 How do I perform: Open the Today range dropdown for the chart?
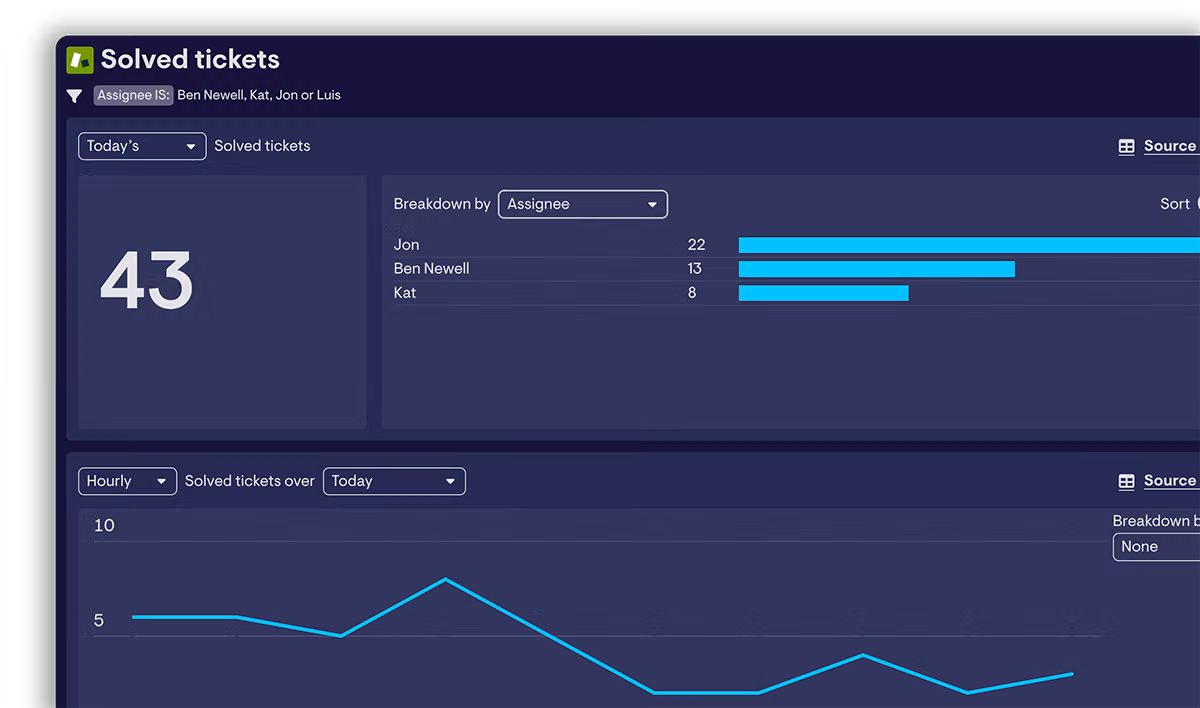click(394, 481)
